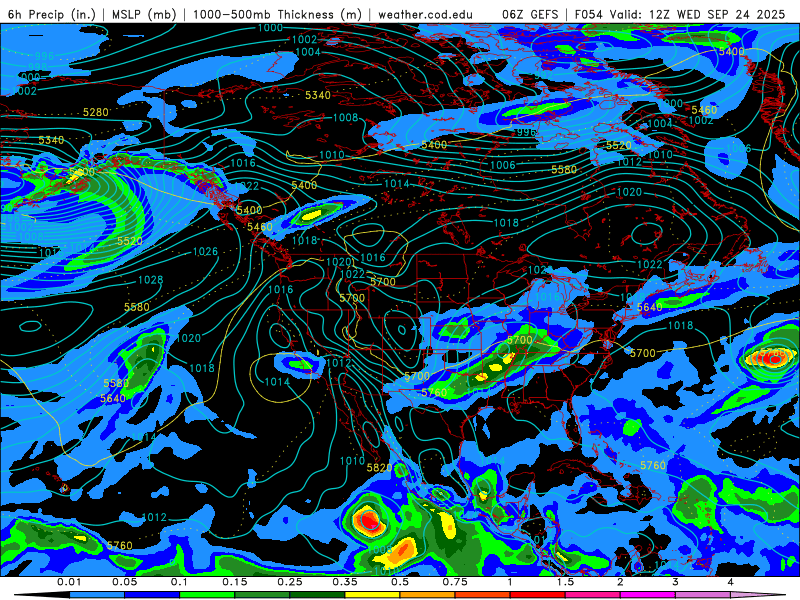Click the '1026' isobar label
The width and height of the screenshot is (800, 600).
point(205,252)
